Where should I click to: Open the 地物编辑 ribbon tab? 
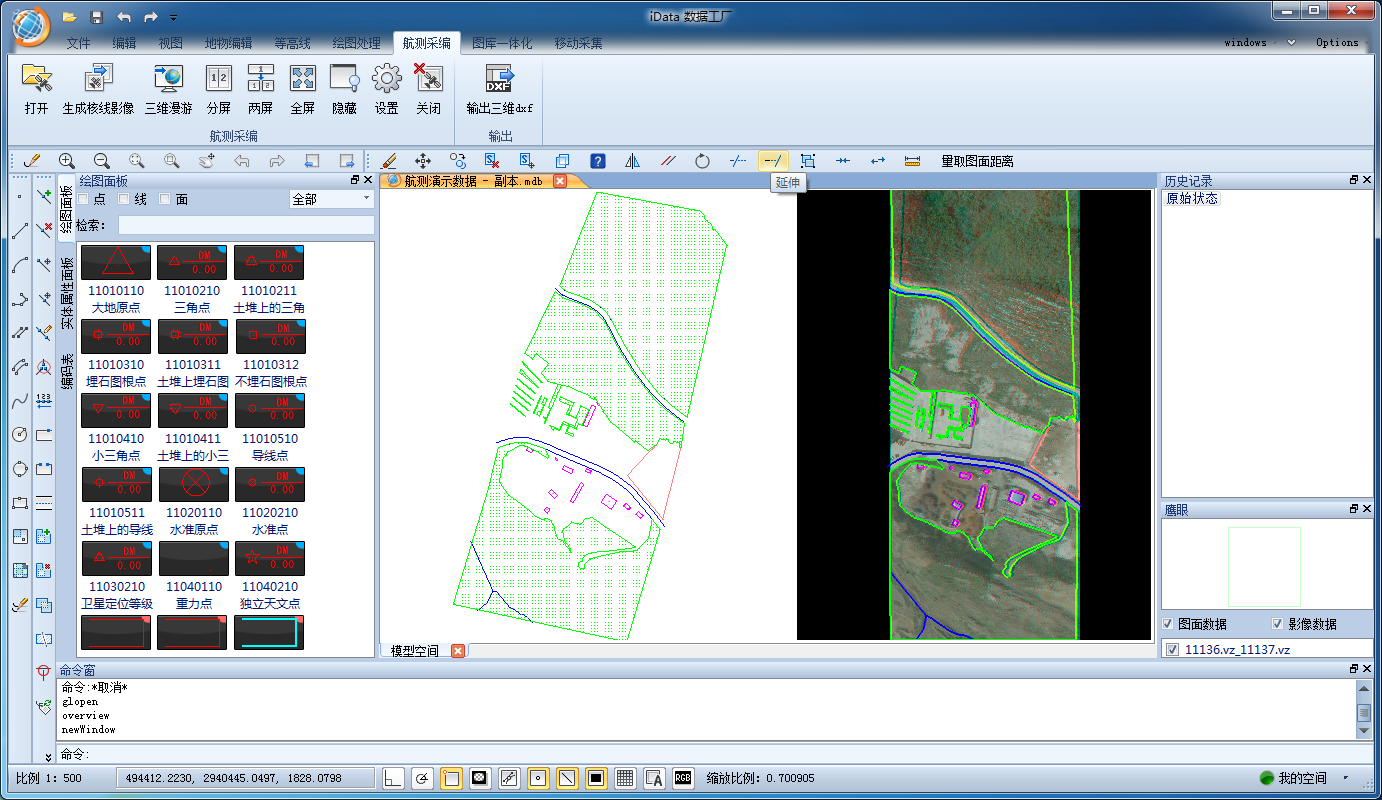click(228, 43)
